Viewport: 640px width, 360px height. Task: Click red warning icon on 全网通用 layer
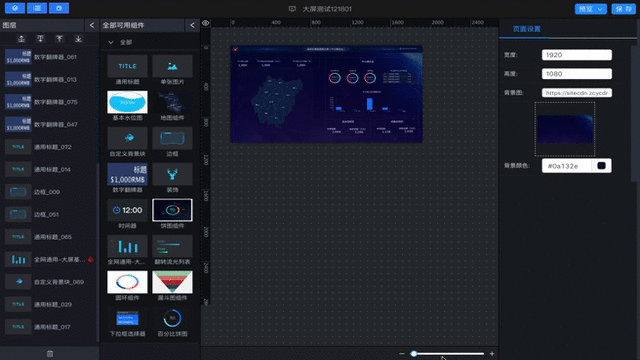91,260
